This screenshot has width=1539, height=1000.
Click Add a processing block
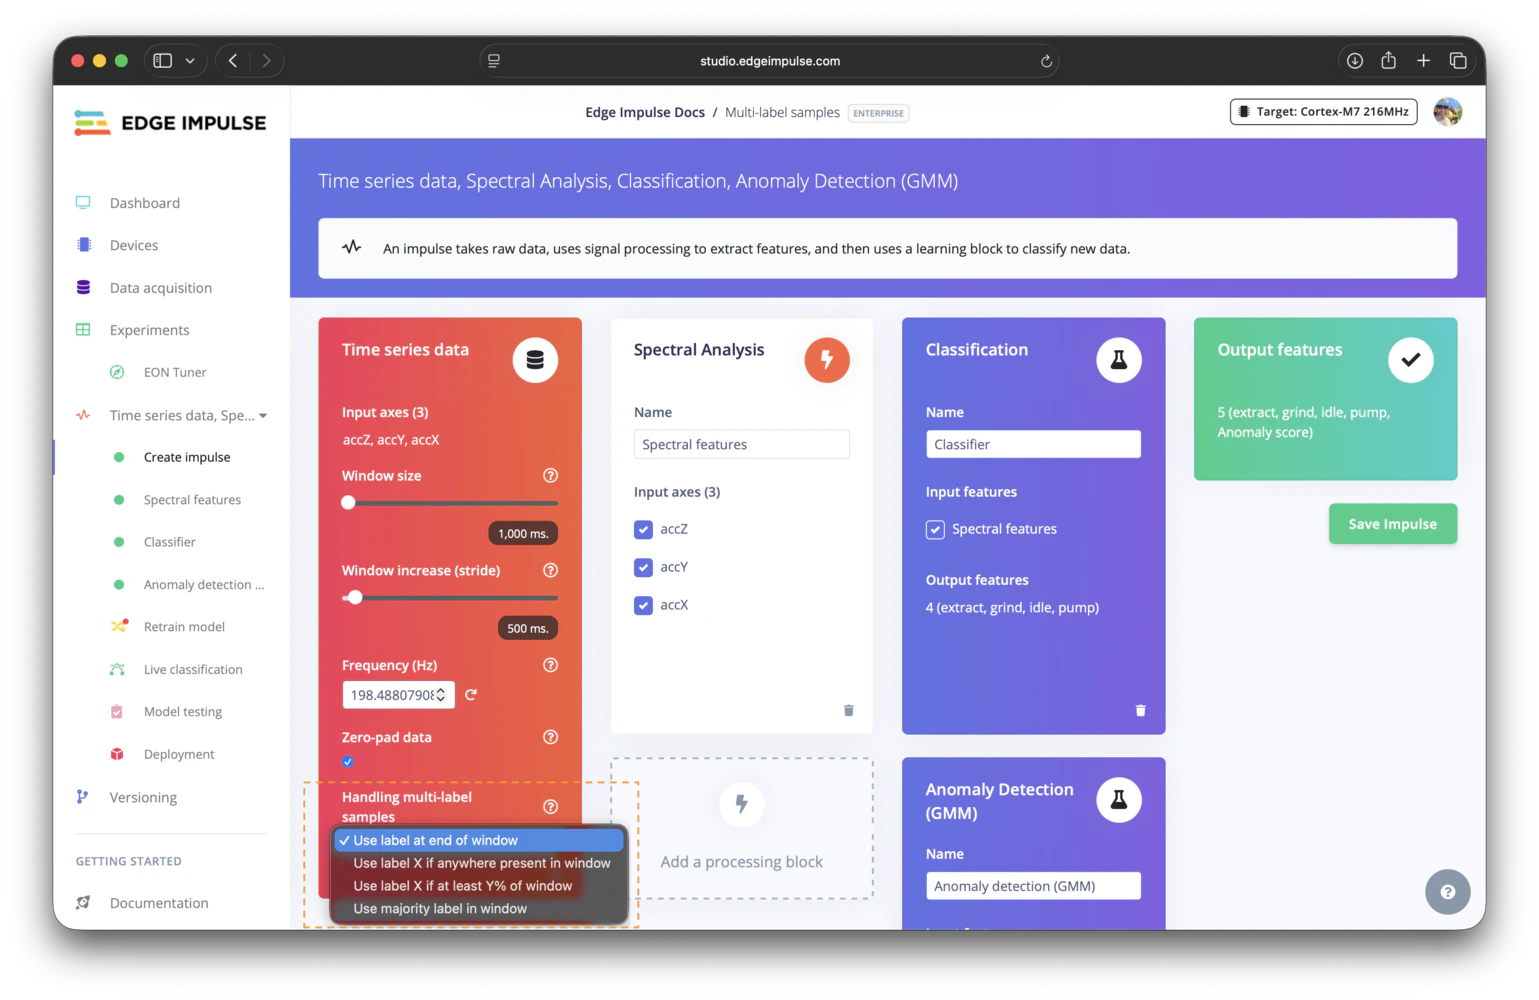tap(742, 828)
